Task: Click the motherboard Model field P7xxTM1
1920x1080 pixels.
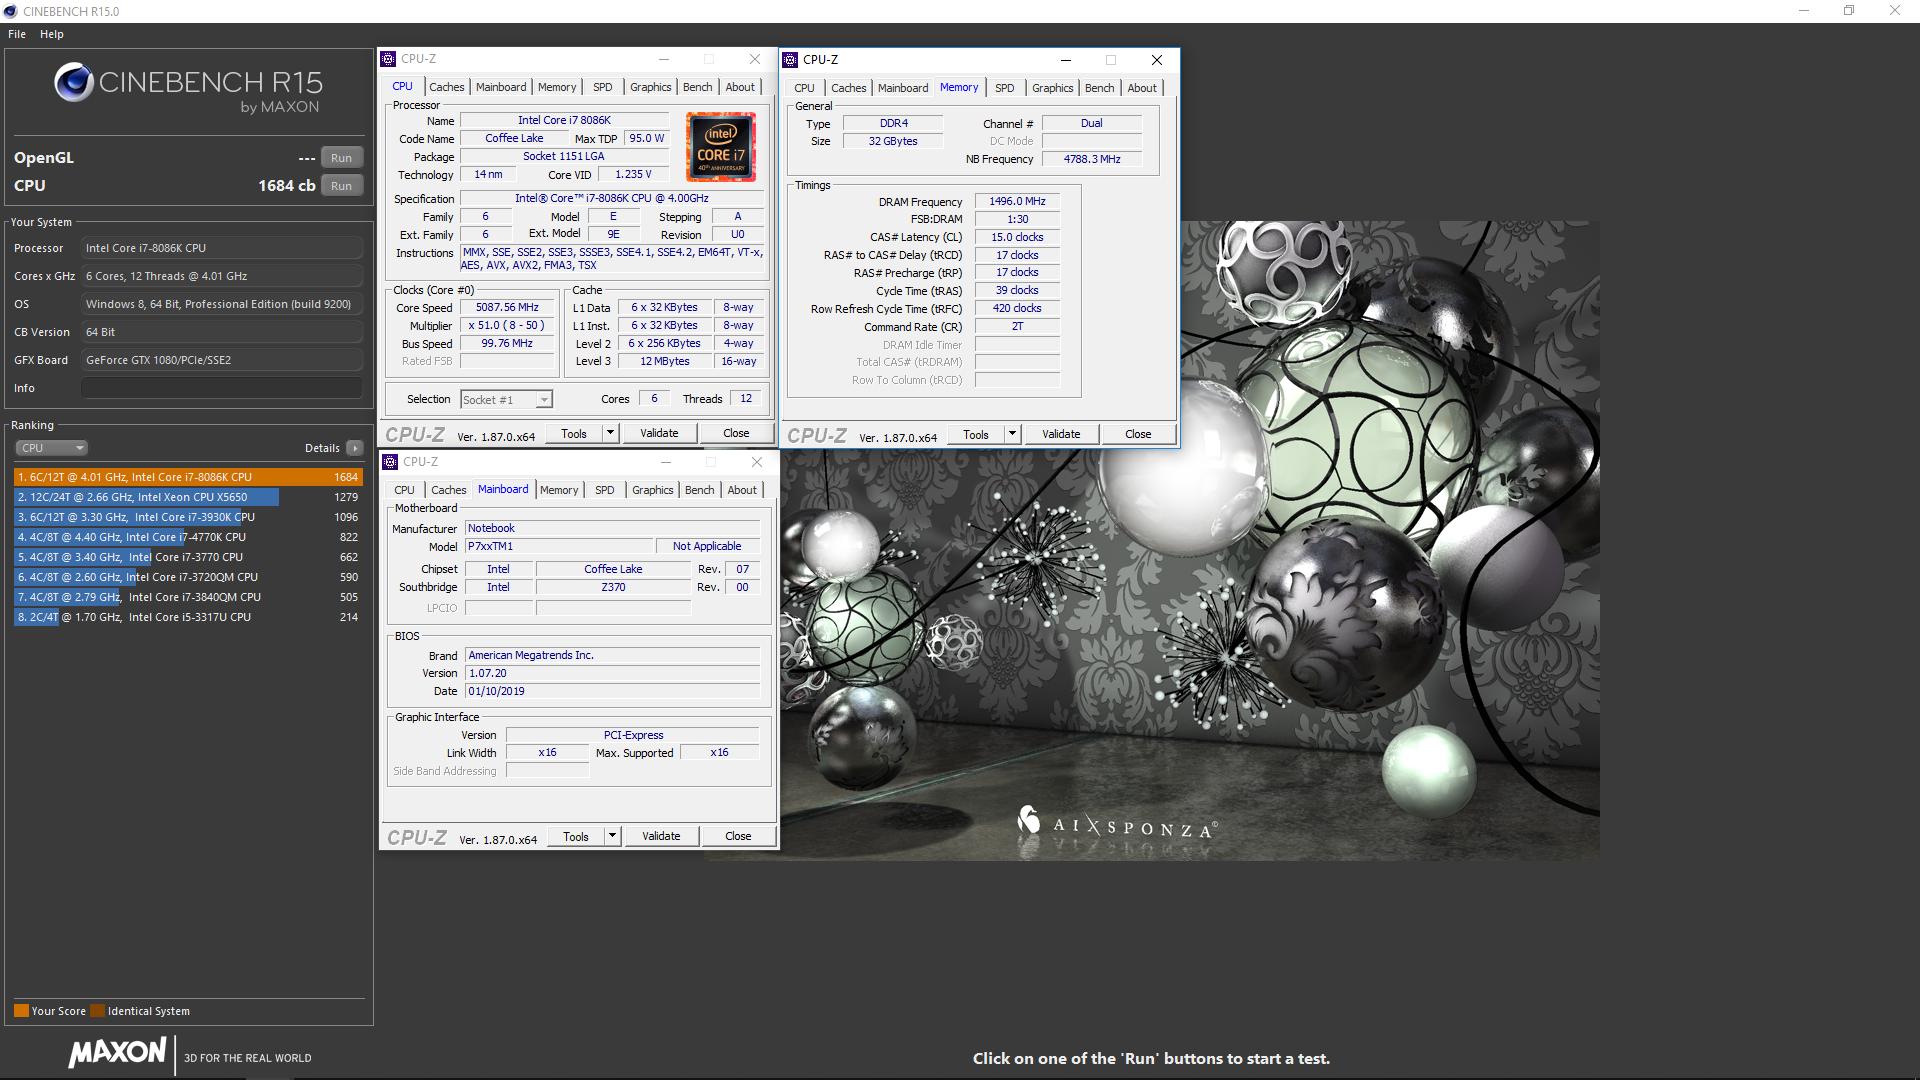Action: tap(558, 546)
